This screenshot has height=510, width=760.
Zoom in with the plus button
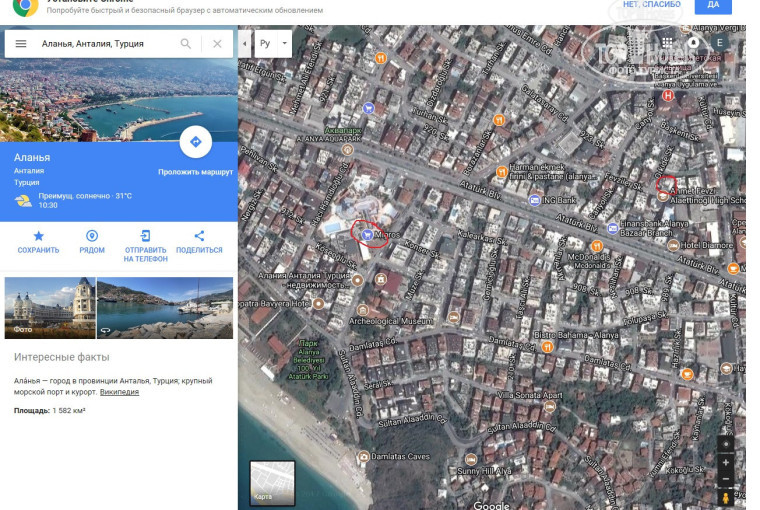[x=725, y=463]
